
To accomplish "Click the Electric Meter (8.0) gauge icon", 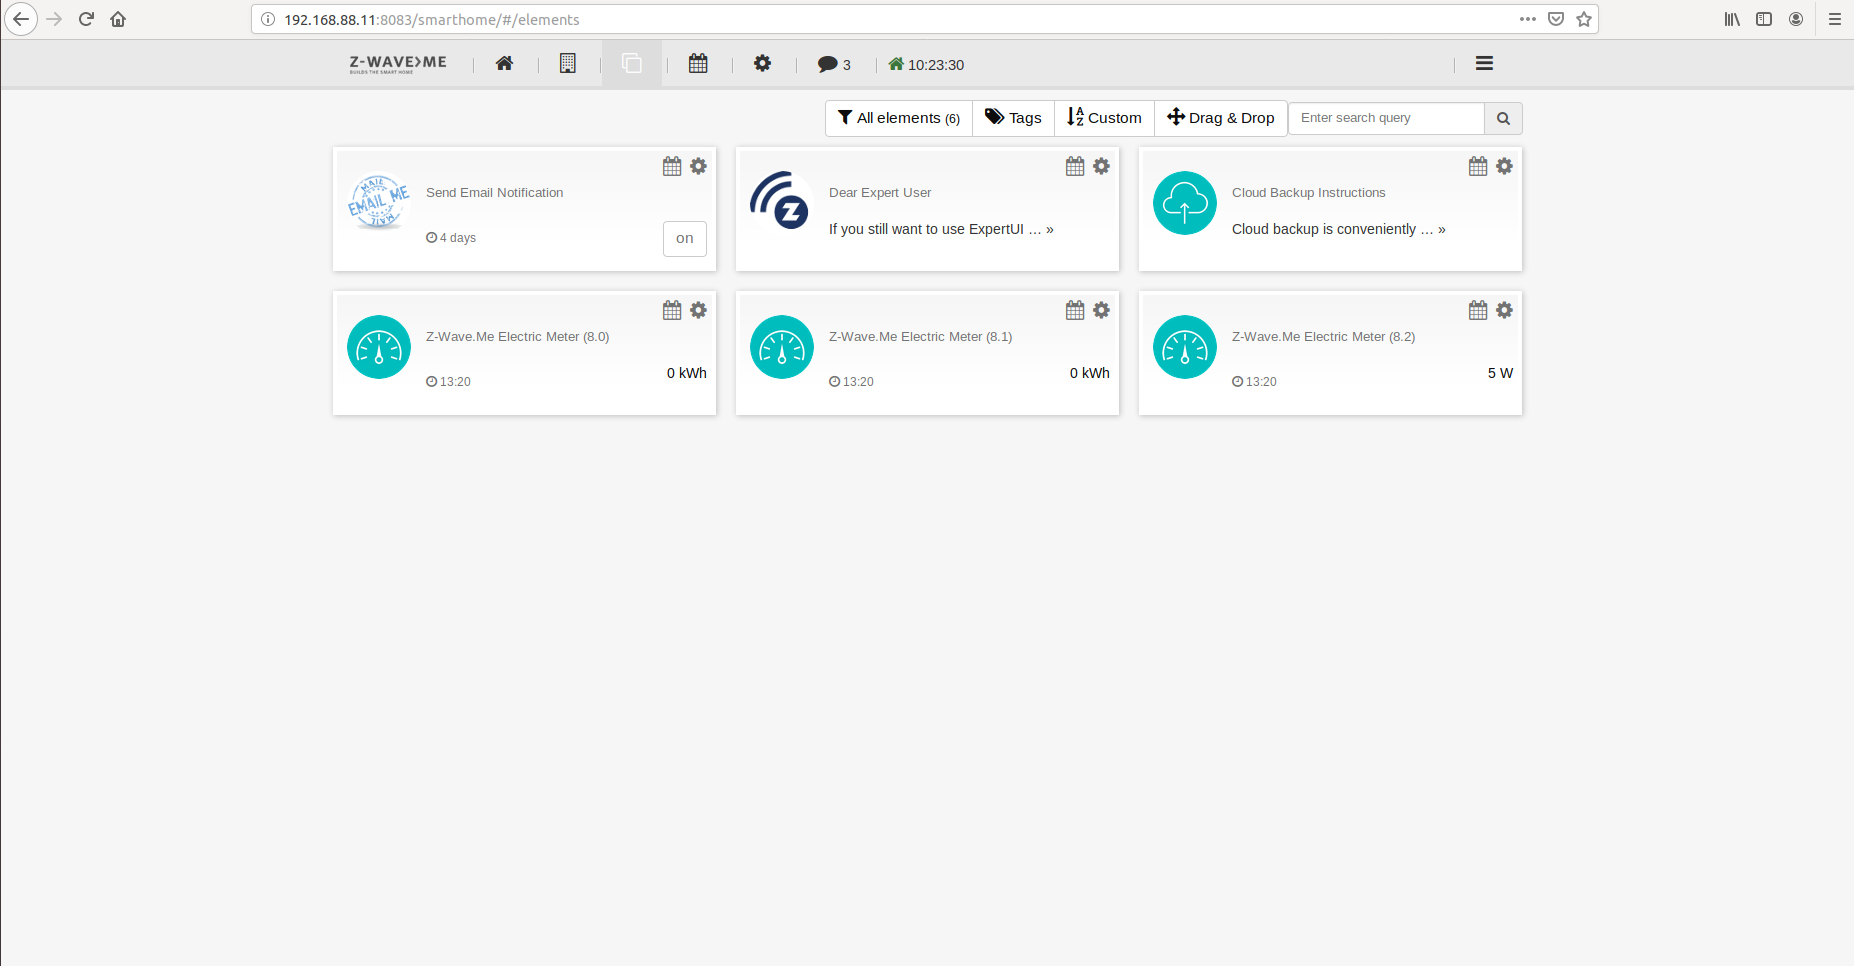I will (379, 347).
